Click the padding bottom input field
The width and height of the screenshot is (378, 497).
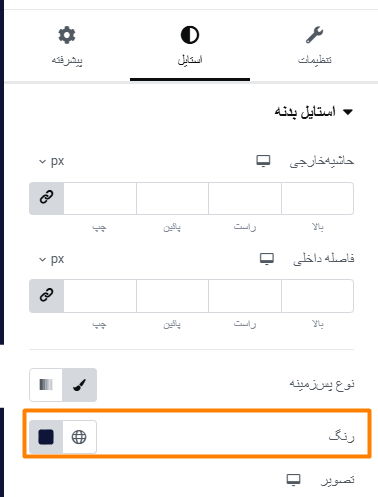pos(172,296)
